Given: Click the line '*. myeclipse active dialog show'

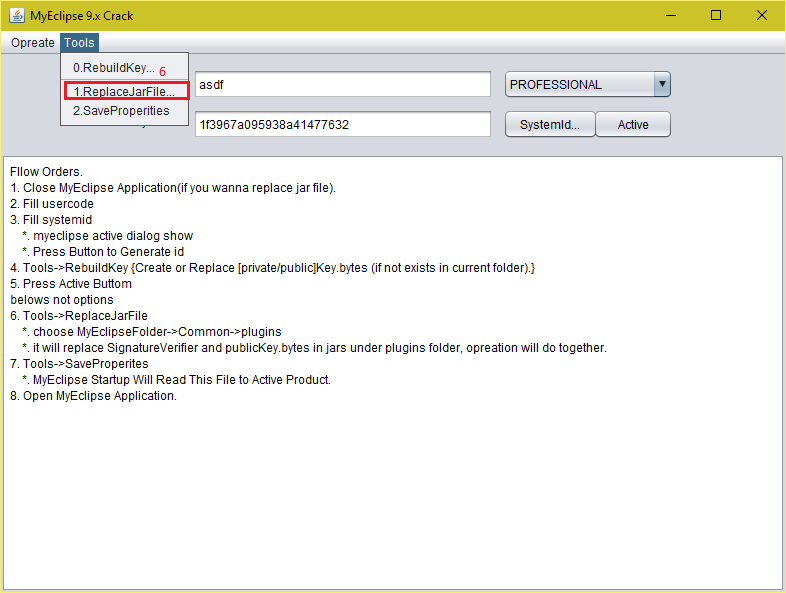Looking at the screenshot, I should coord(107,236).
